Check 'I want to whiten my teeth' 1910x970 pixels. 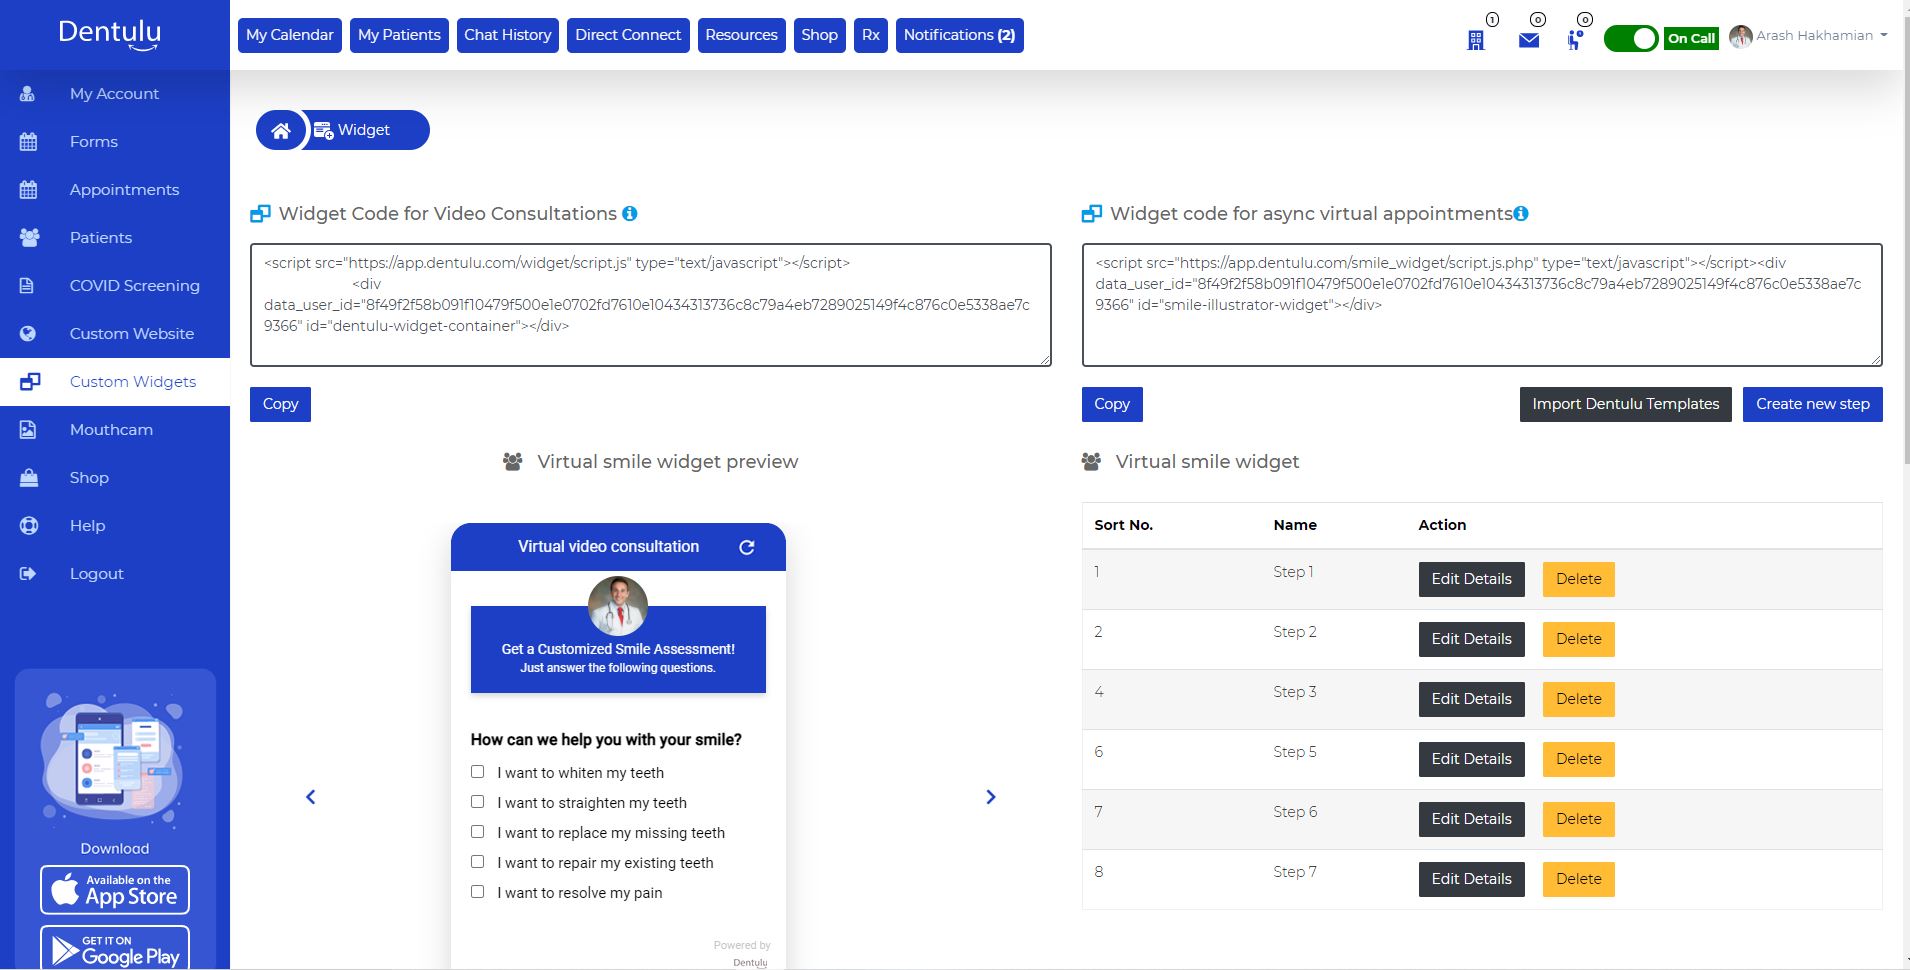click(478, 772)
